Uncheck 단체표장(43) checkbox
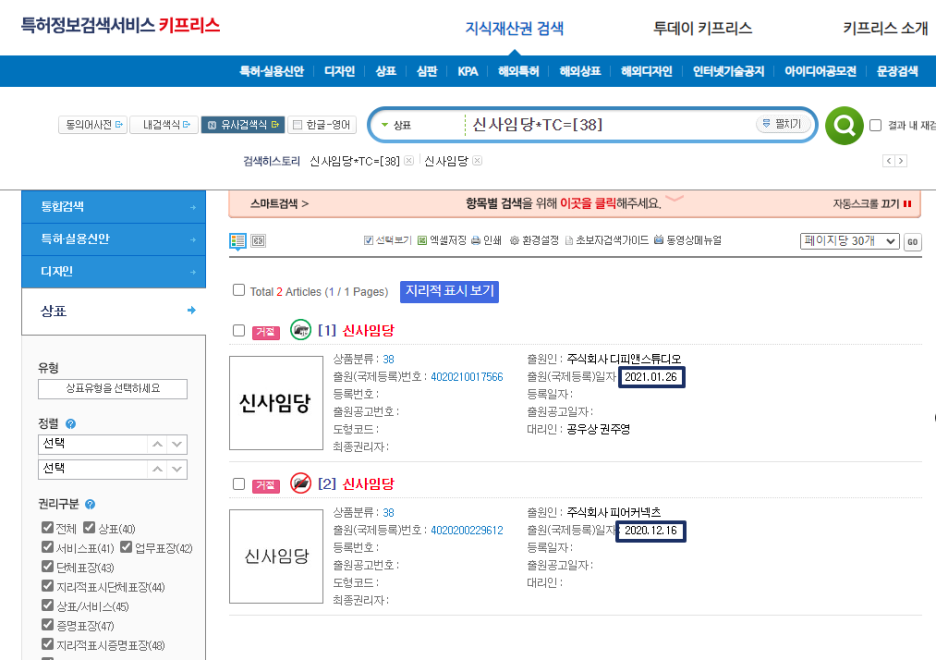 point(48,566)
